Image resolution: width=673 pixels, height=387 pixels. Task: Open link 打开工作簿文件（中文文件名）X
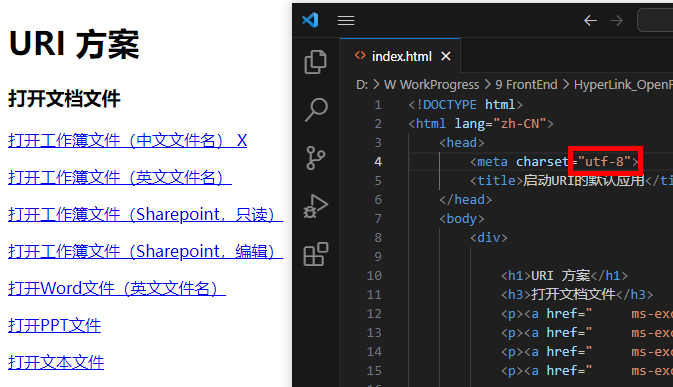(x=127, y=140)
